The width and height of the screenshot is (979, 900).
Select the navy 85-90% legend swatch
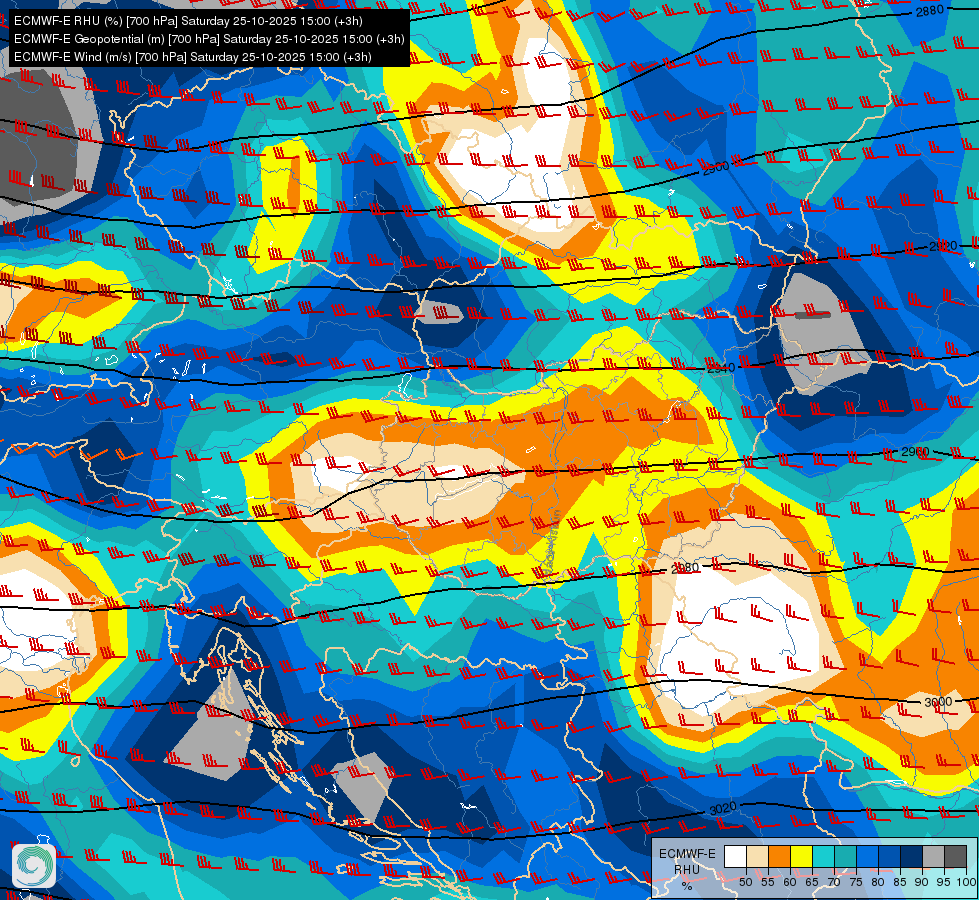click(x=912, y=856)
